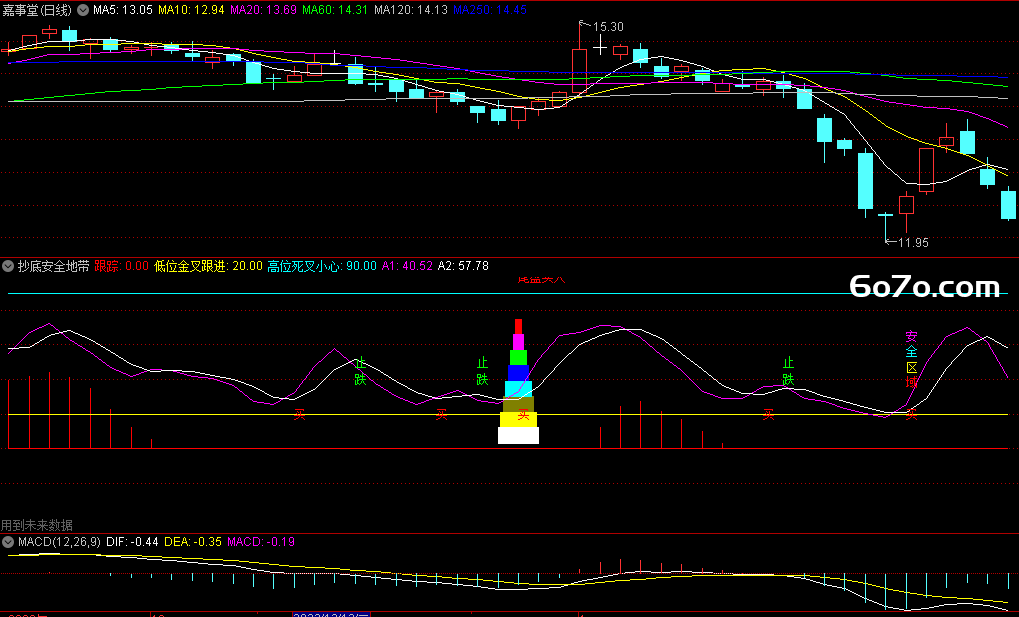Select the white A2: 57.78 reading
This screenshot has height=617, width=1019.
[x=463, y=266]
